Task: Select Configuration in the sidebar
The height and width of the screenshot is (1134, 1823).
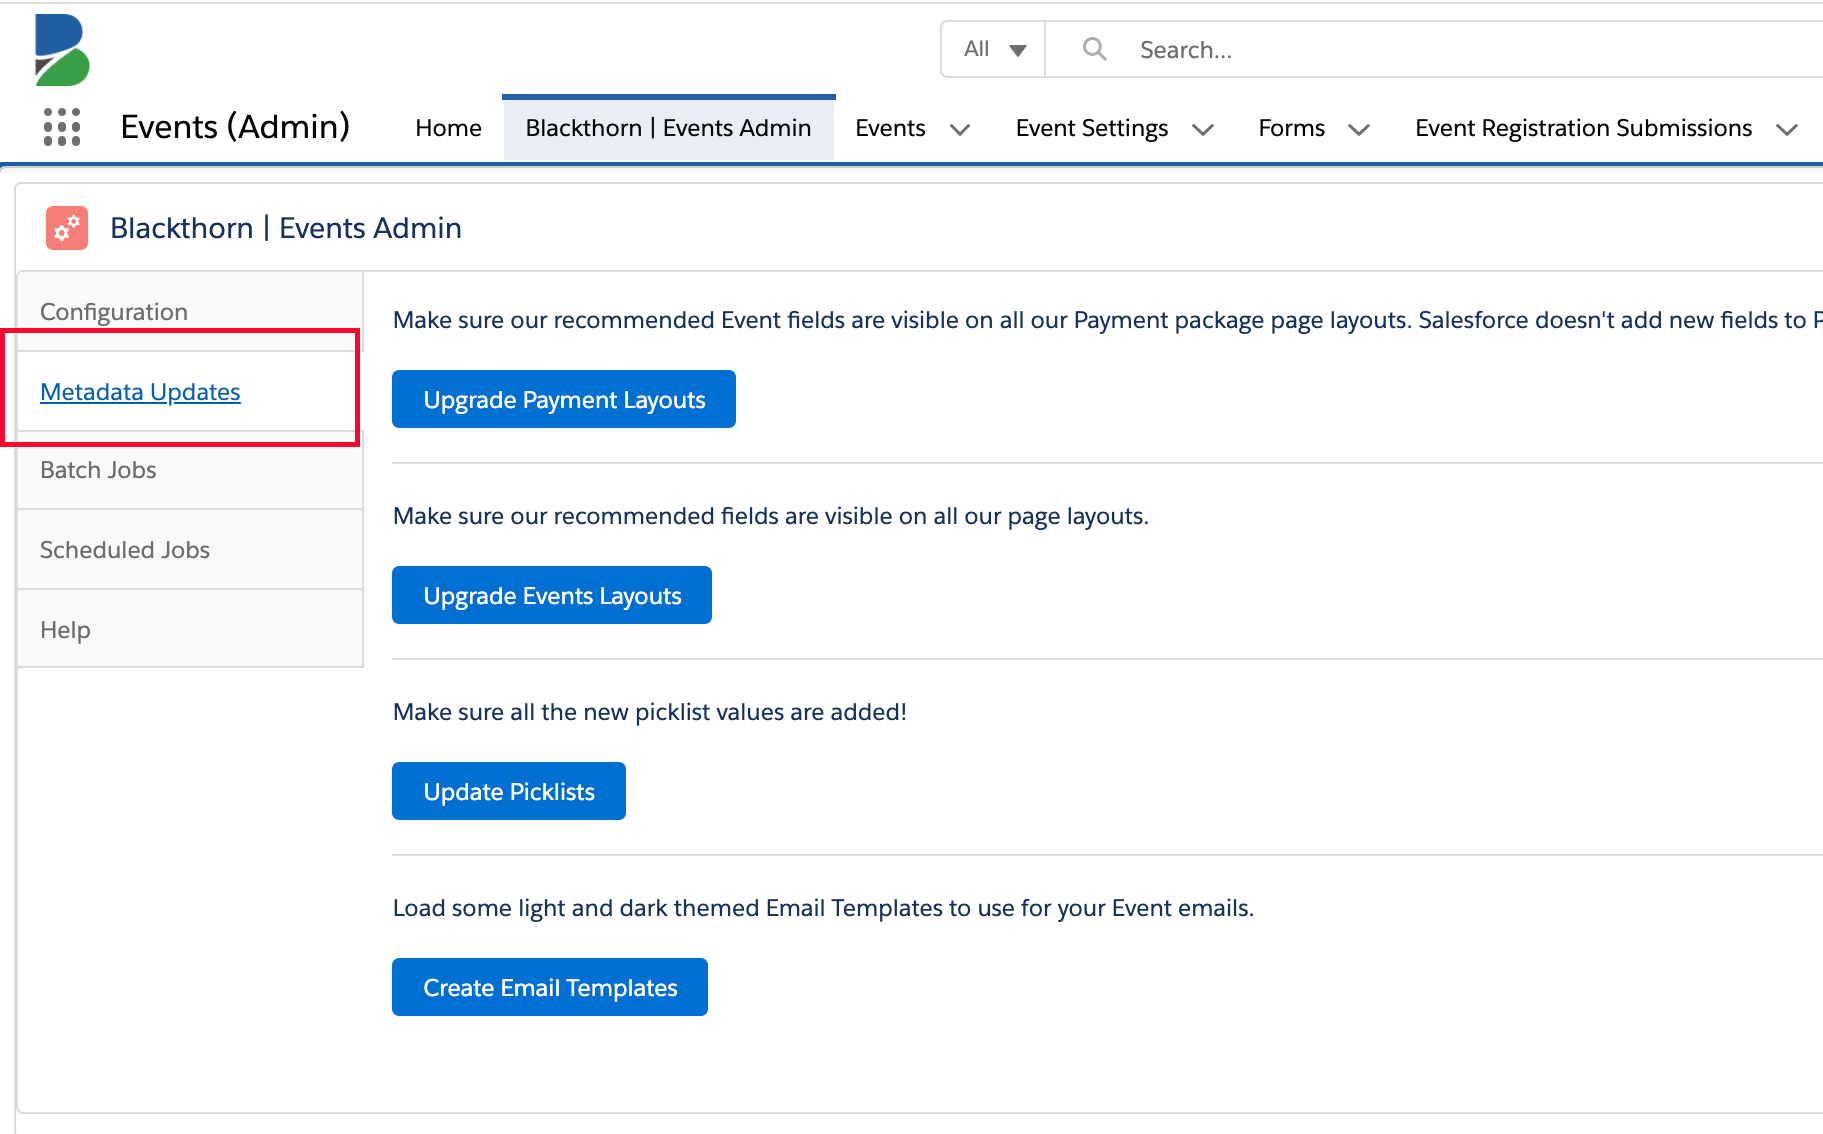Action: pos(190,311)
